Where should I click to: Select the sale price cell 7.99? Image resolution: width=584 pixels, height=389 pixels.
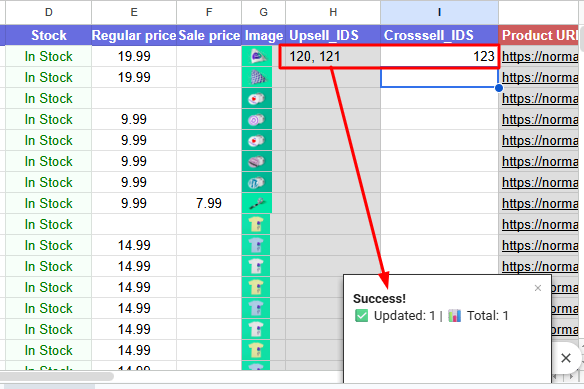(x=209, y=203)
